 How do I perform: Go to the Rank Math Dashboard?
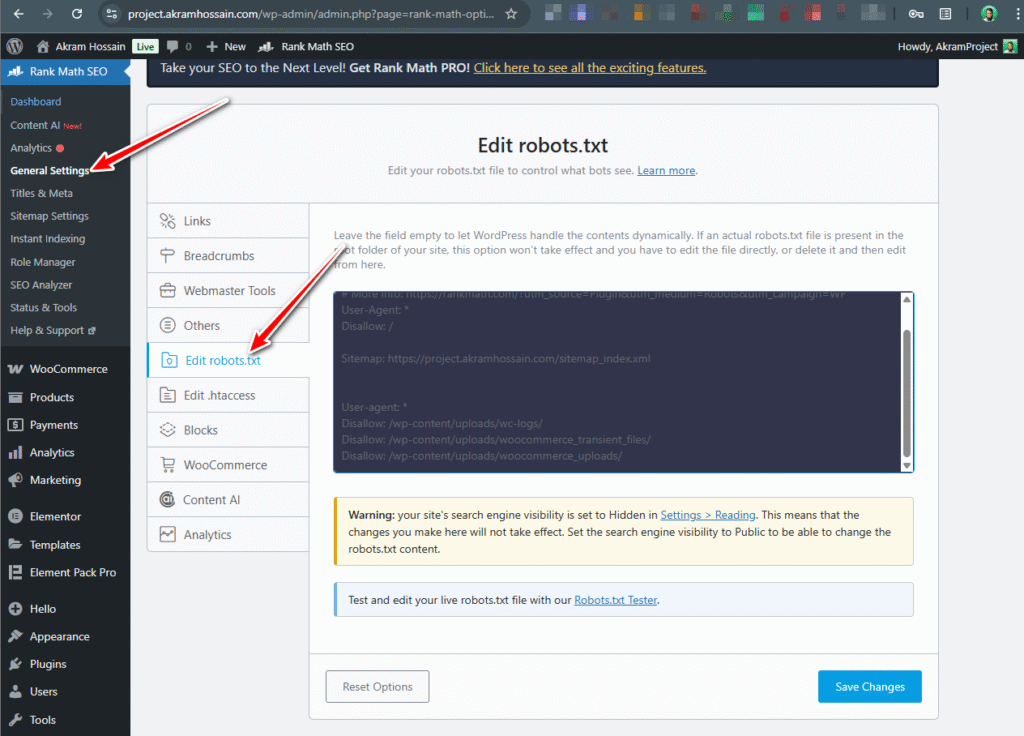(36, 102)
